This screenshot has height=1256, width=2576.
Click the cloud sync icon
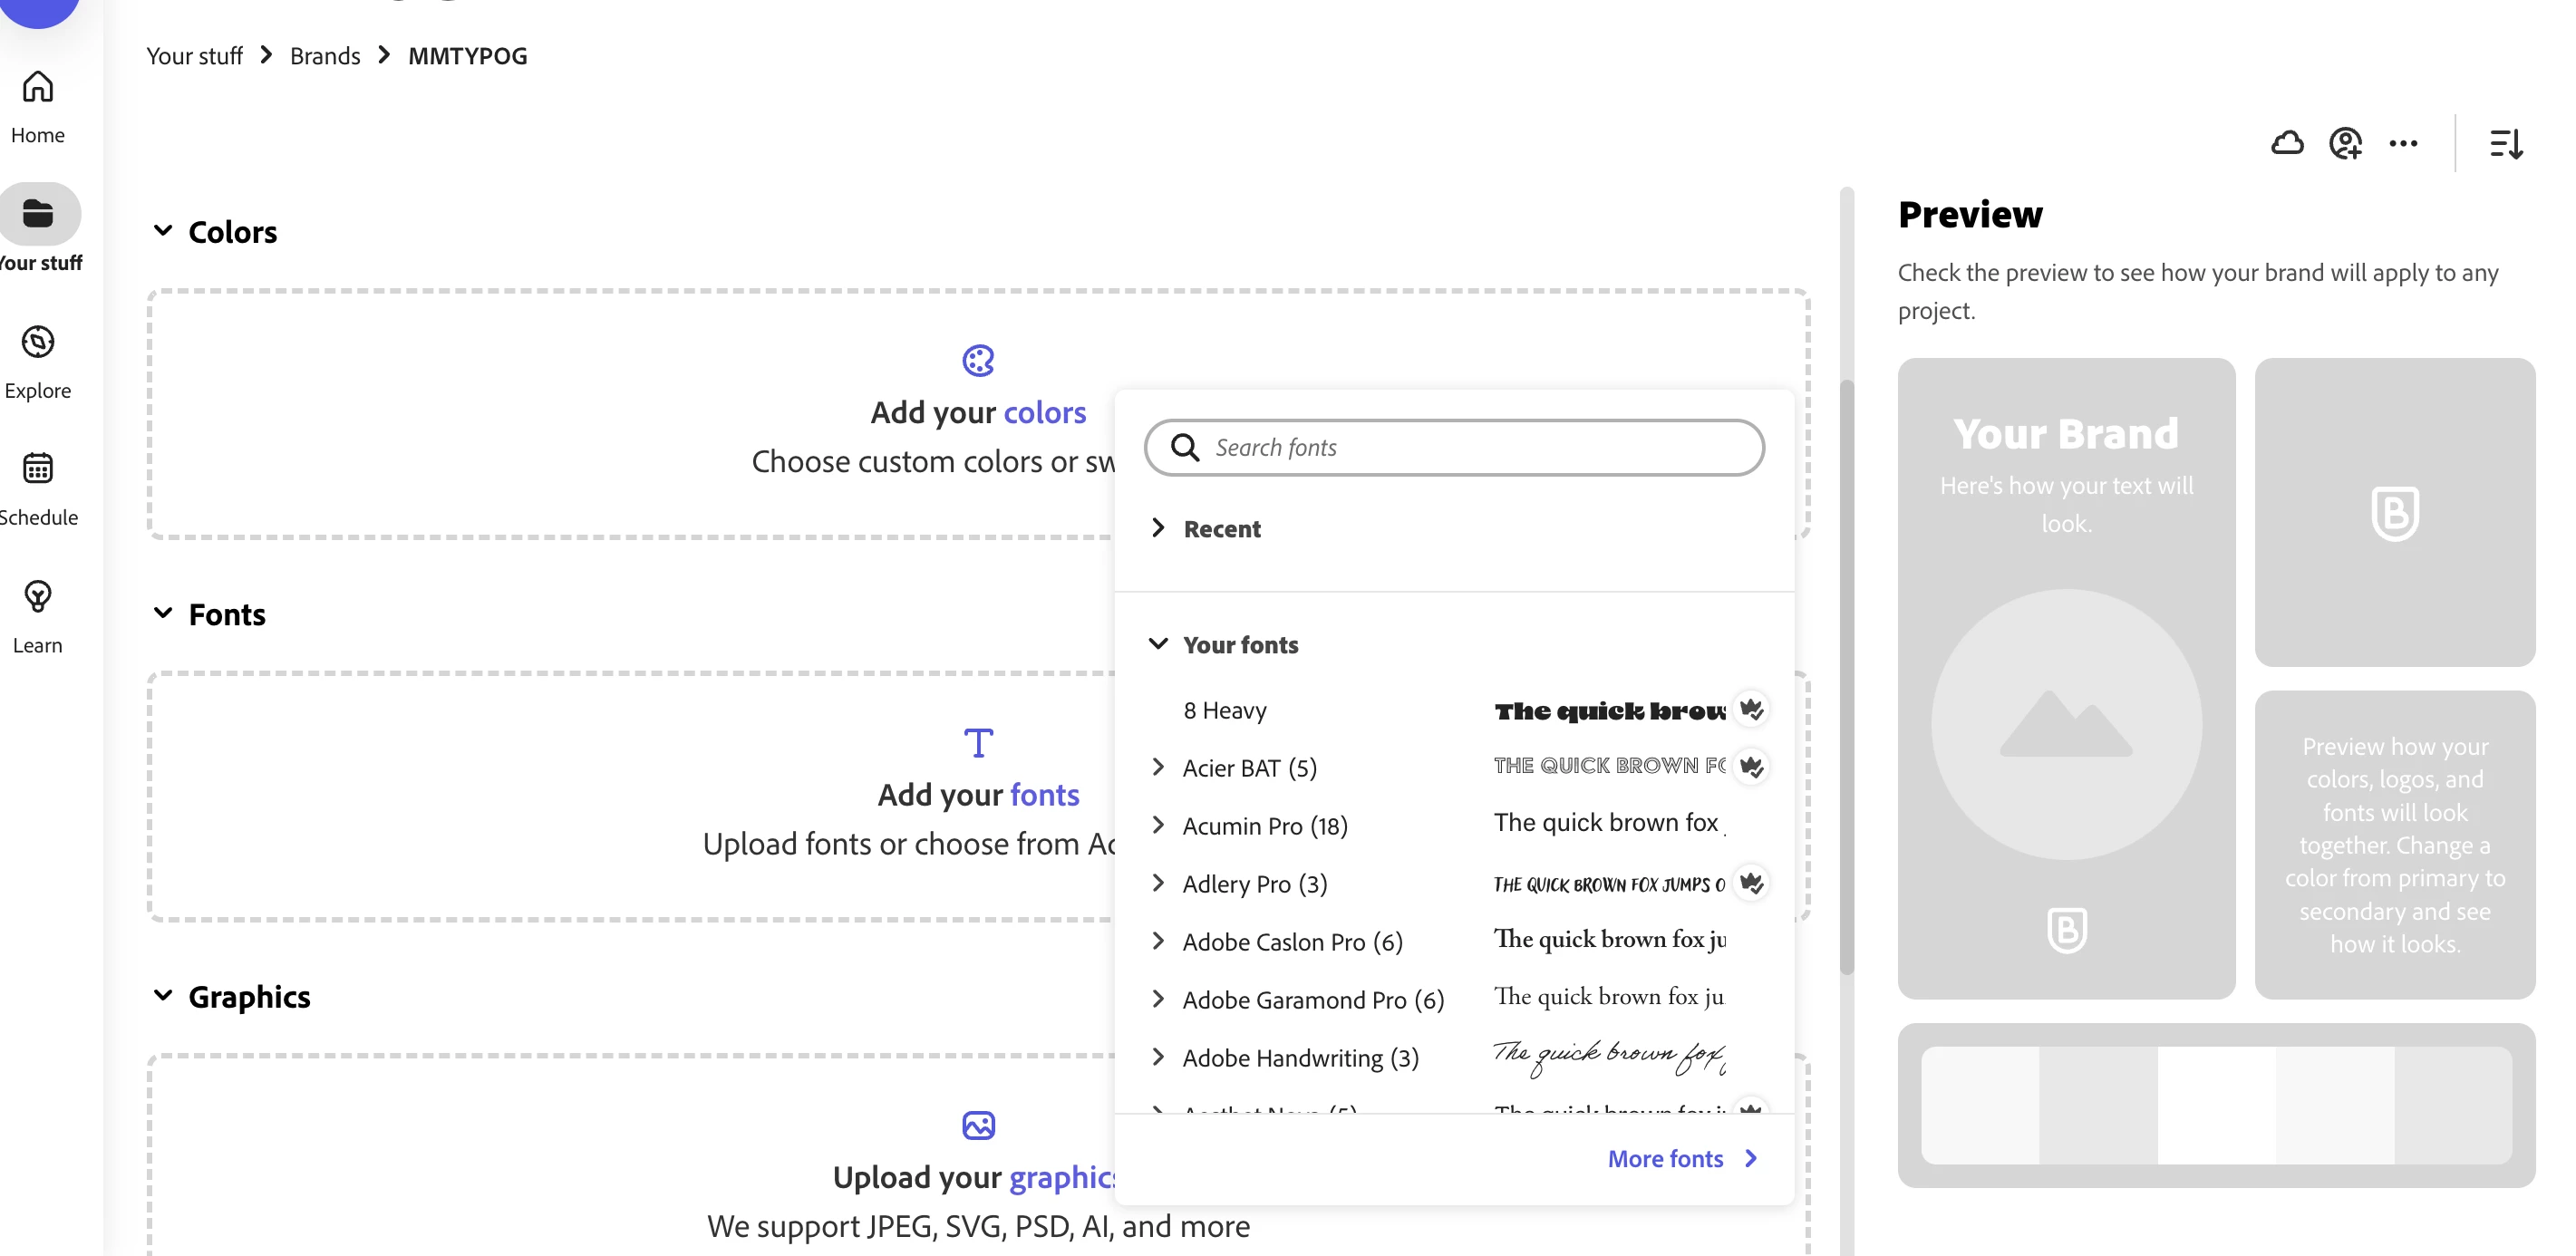(2286, 143)
